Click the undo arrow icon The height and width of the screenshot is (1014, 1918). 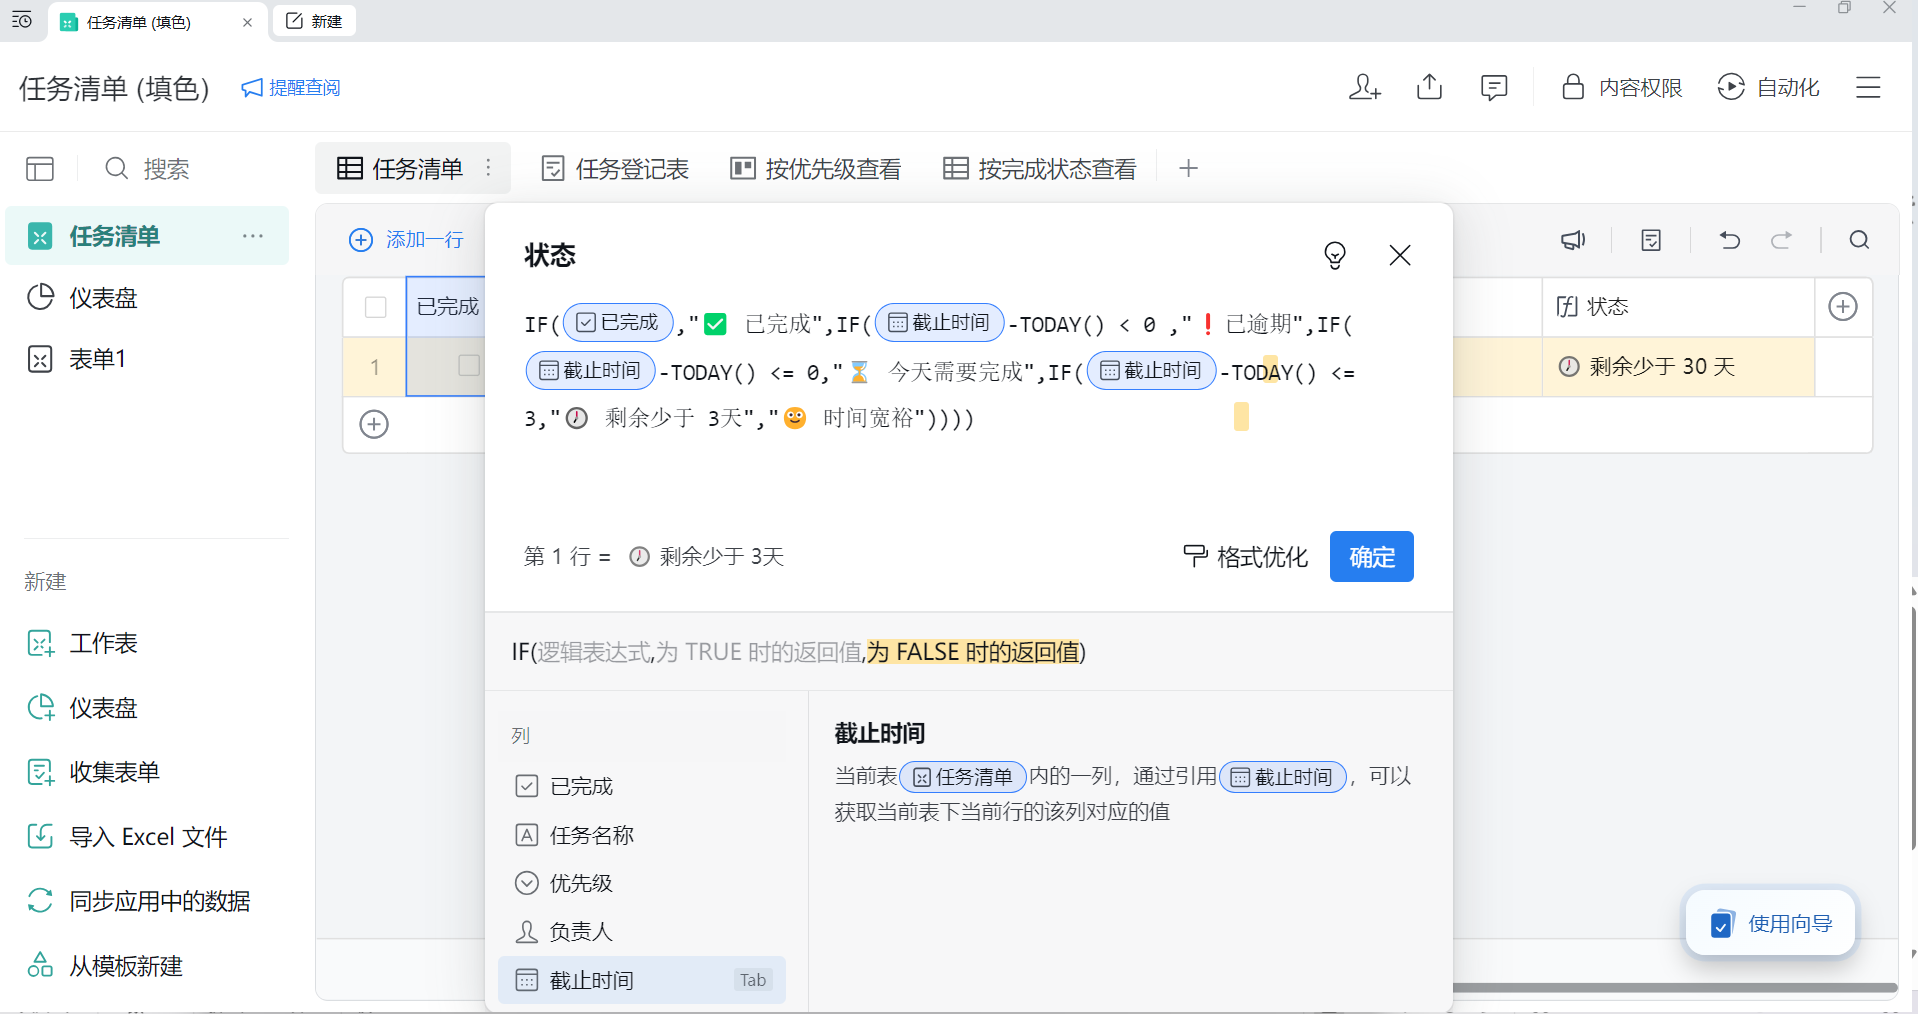[1729, 240]
